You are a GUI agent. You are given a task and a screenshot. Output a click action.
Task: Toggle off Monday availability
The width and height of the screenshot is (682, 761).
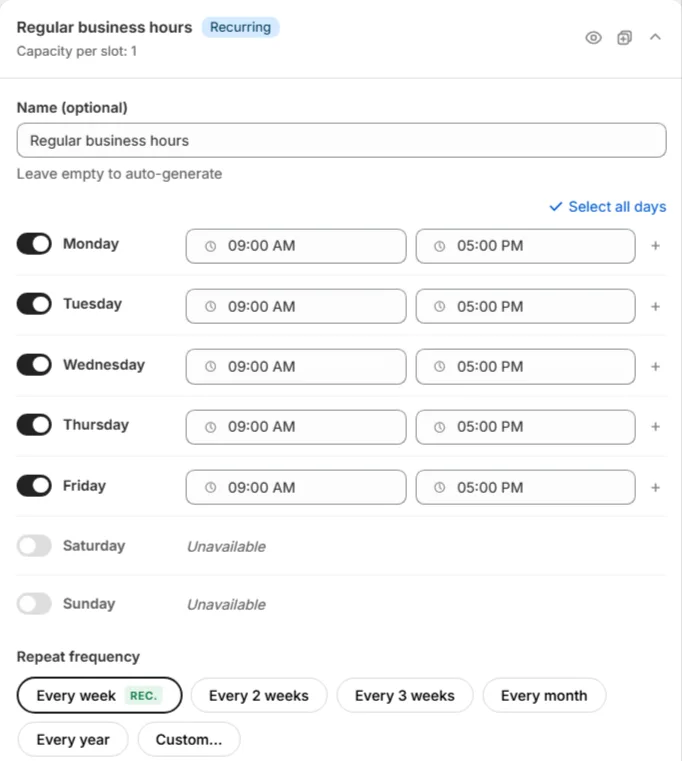tap(34, 244)
